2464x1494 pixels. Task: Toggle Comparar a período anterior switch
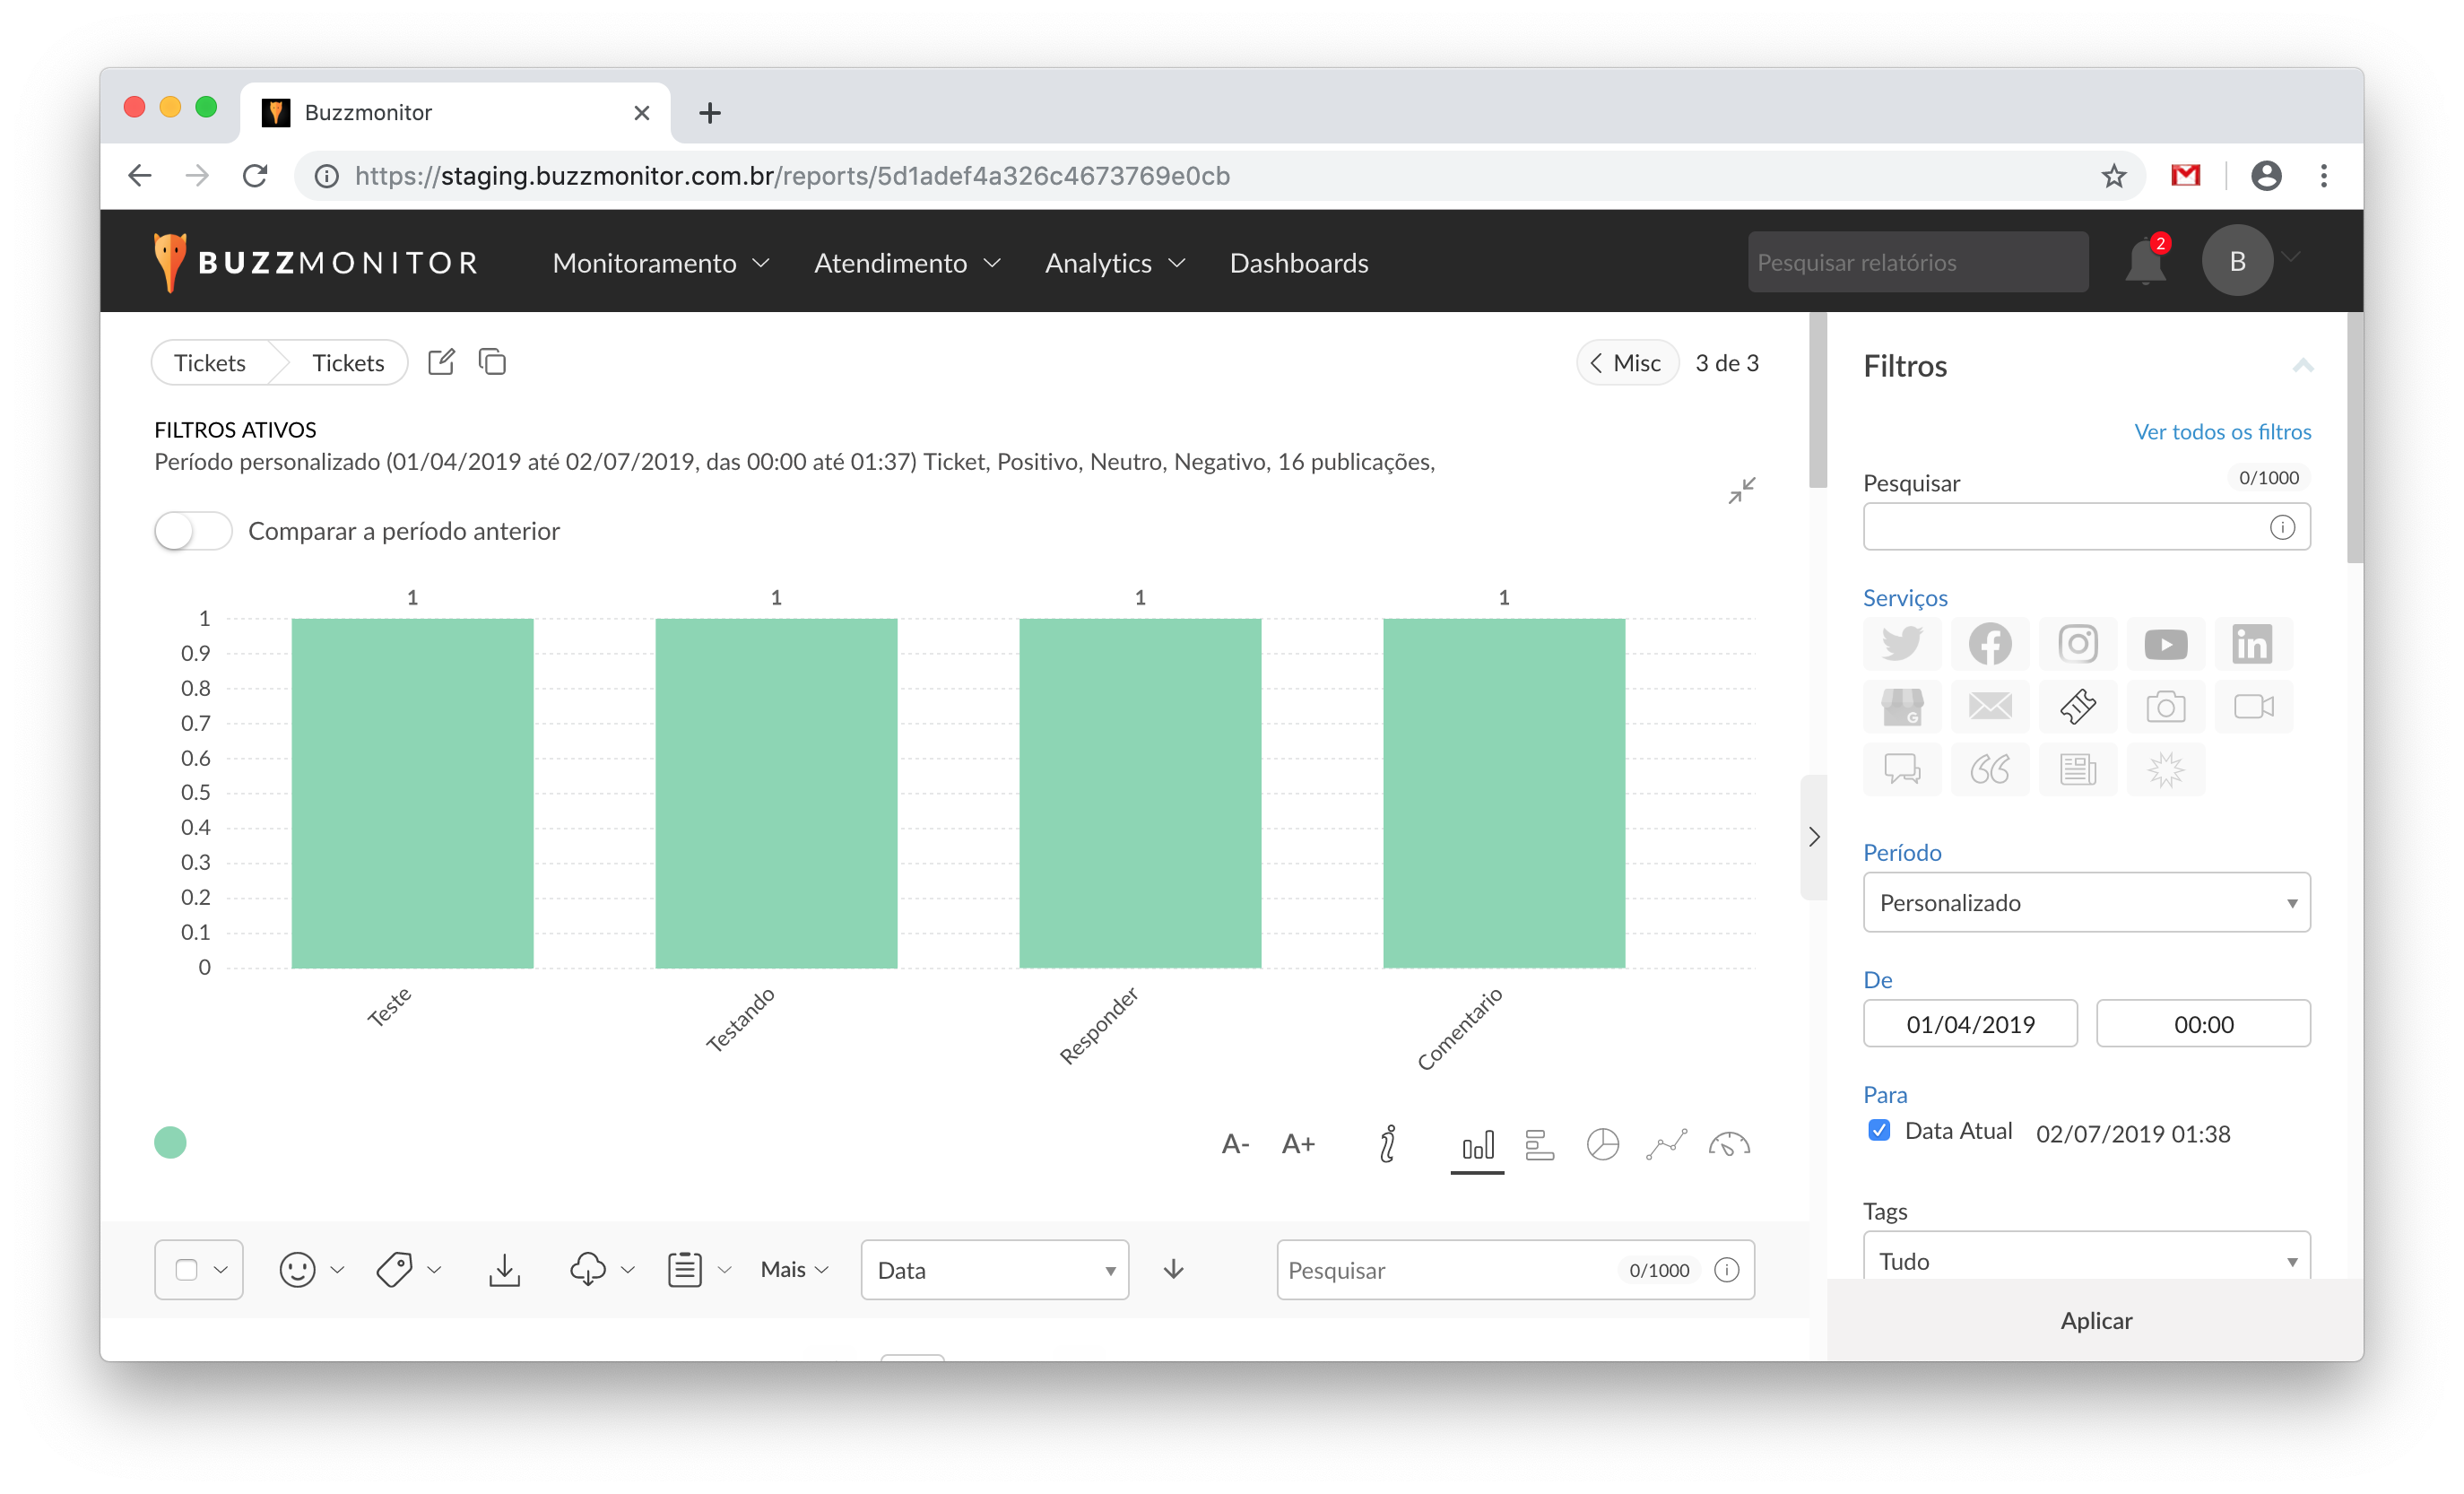193,531
